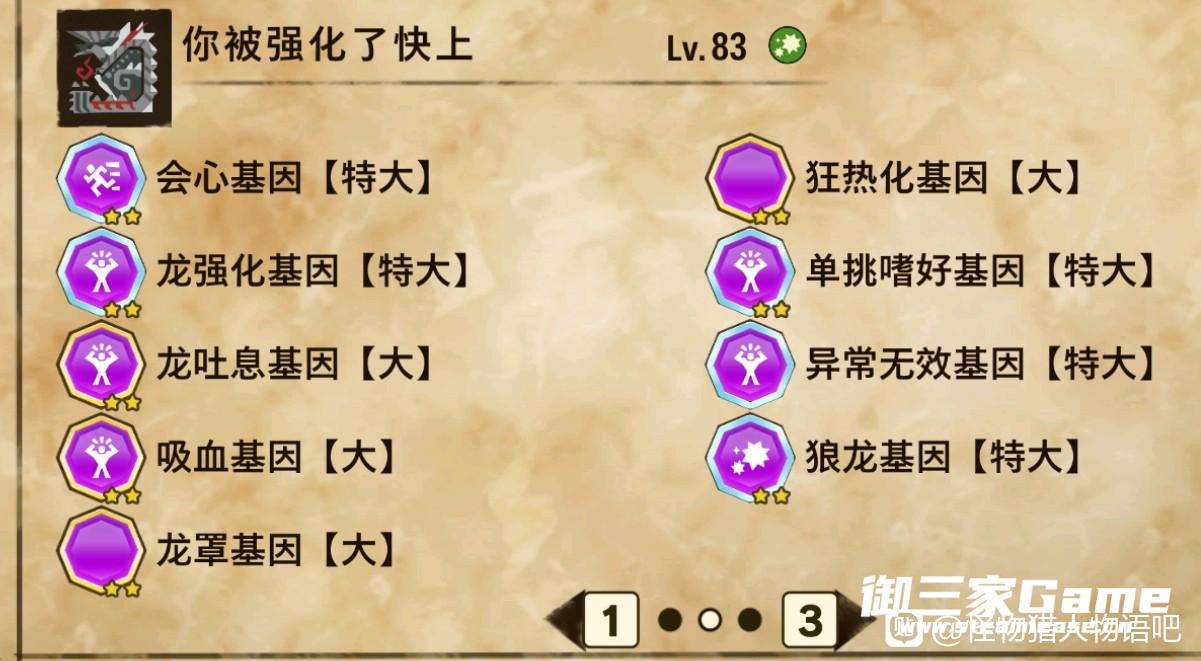The width and height of the screenshot is (1201, 661).
Task: Click the 龙罩基因【大】 gene name text
Action: click(277, 550)
